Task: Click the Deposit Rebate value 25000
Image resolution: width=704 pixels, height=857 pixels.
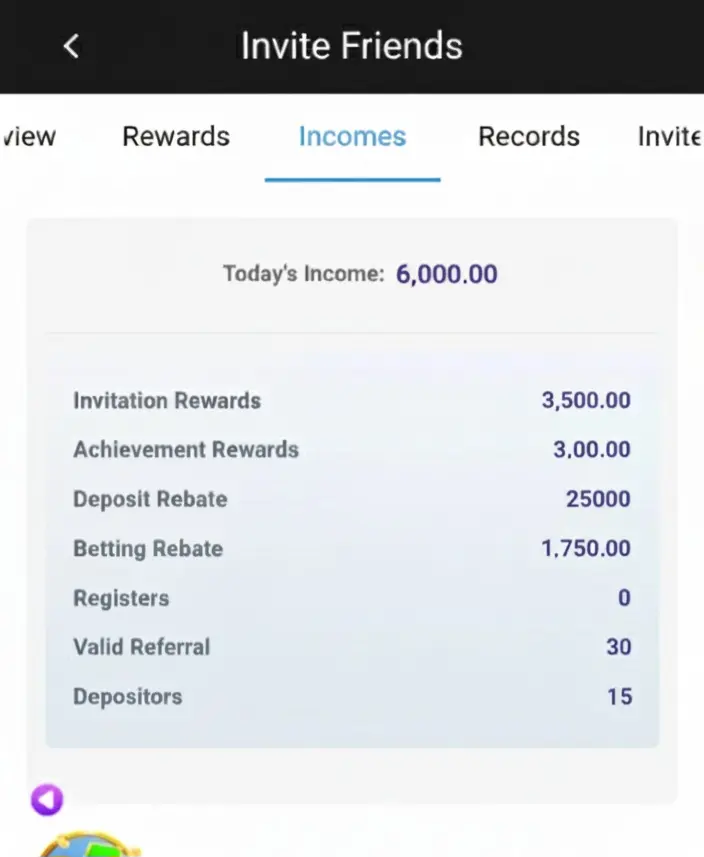Action: (x=598, y=498)
